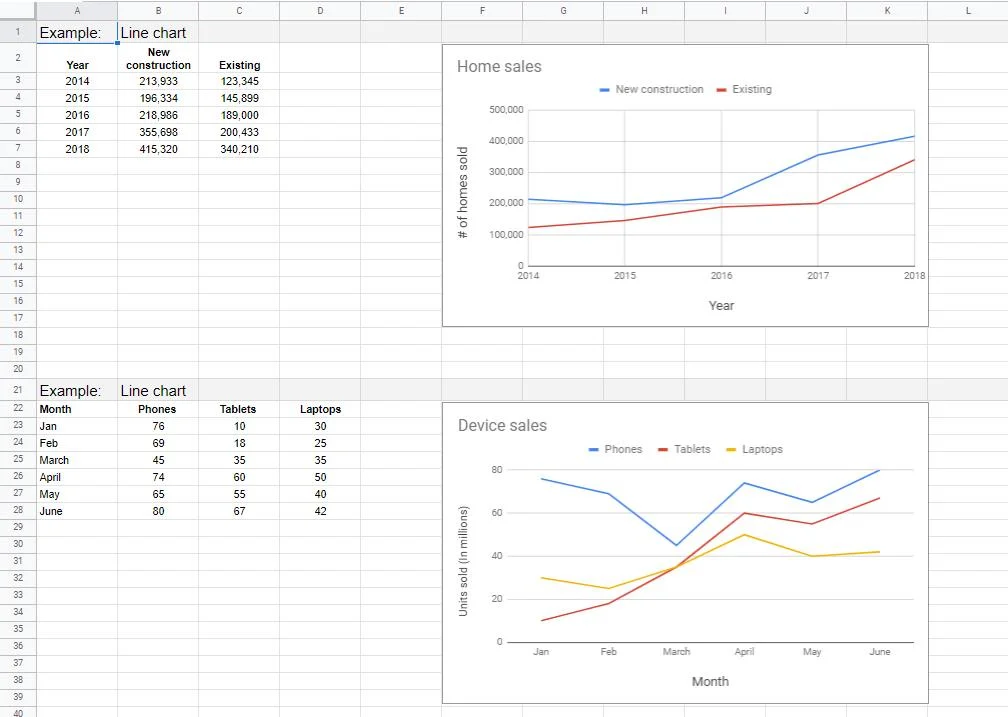
Task: Select column D header
Action: point(319,10)
